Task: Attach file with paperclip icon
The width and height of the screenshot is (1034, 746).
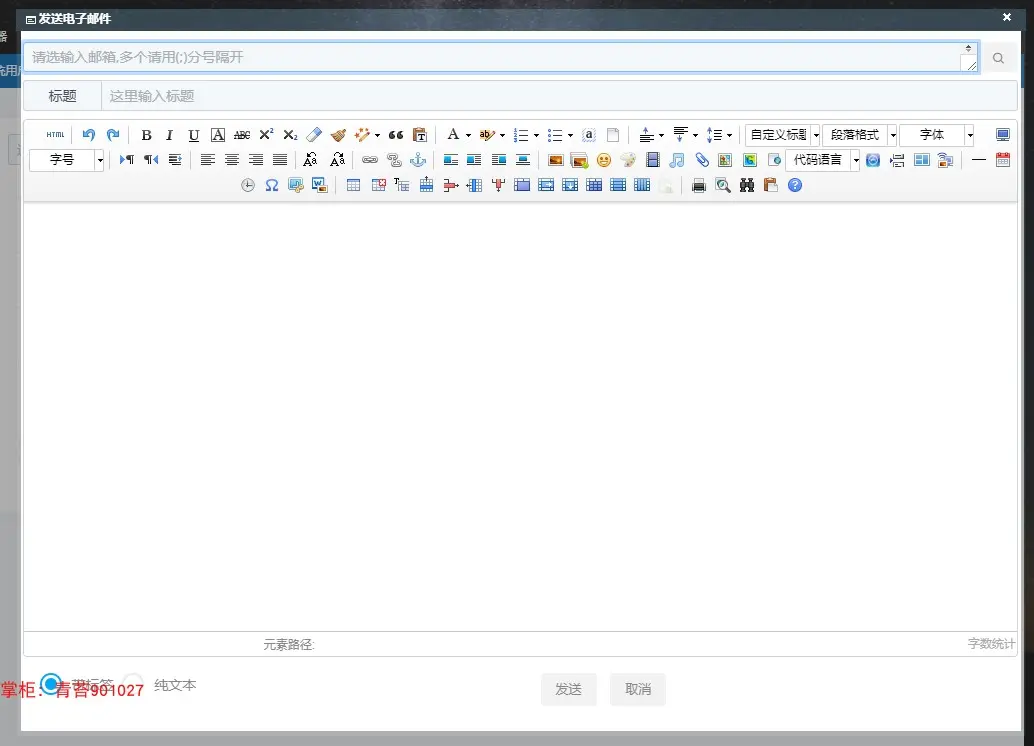Action: pyautogui.click(x=702, y=160)
